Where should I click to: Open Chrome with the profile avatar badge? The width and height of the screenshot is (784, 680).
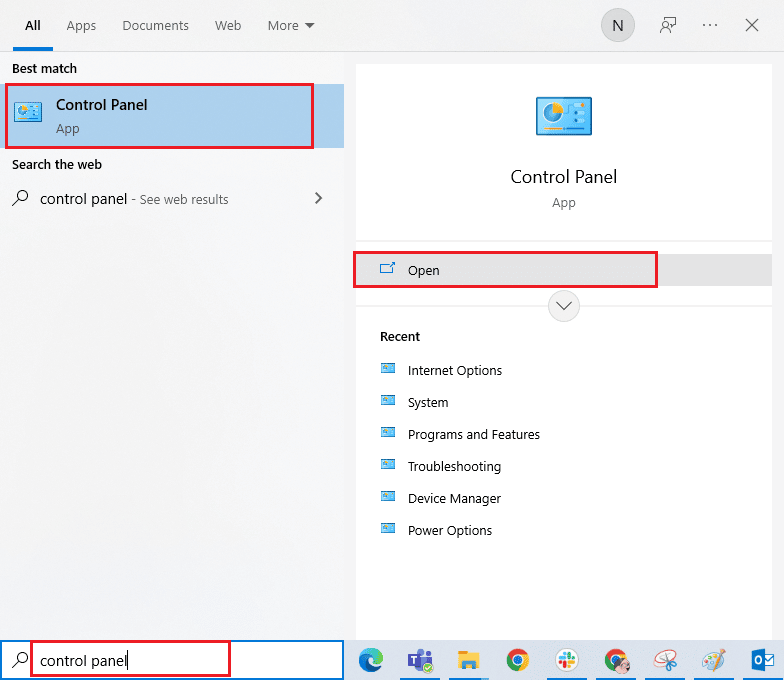click(x=616, y=660)
